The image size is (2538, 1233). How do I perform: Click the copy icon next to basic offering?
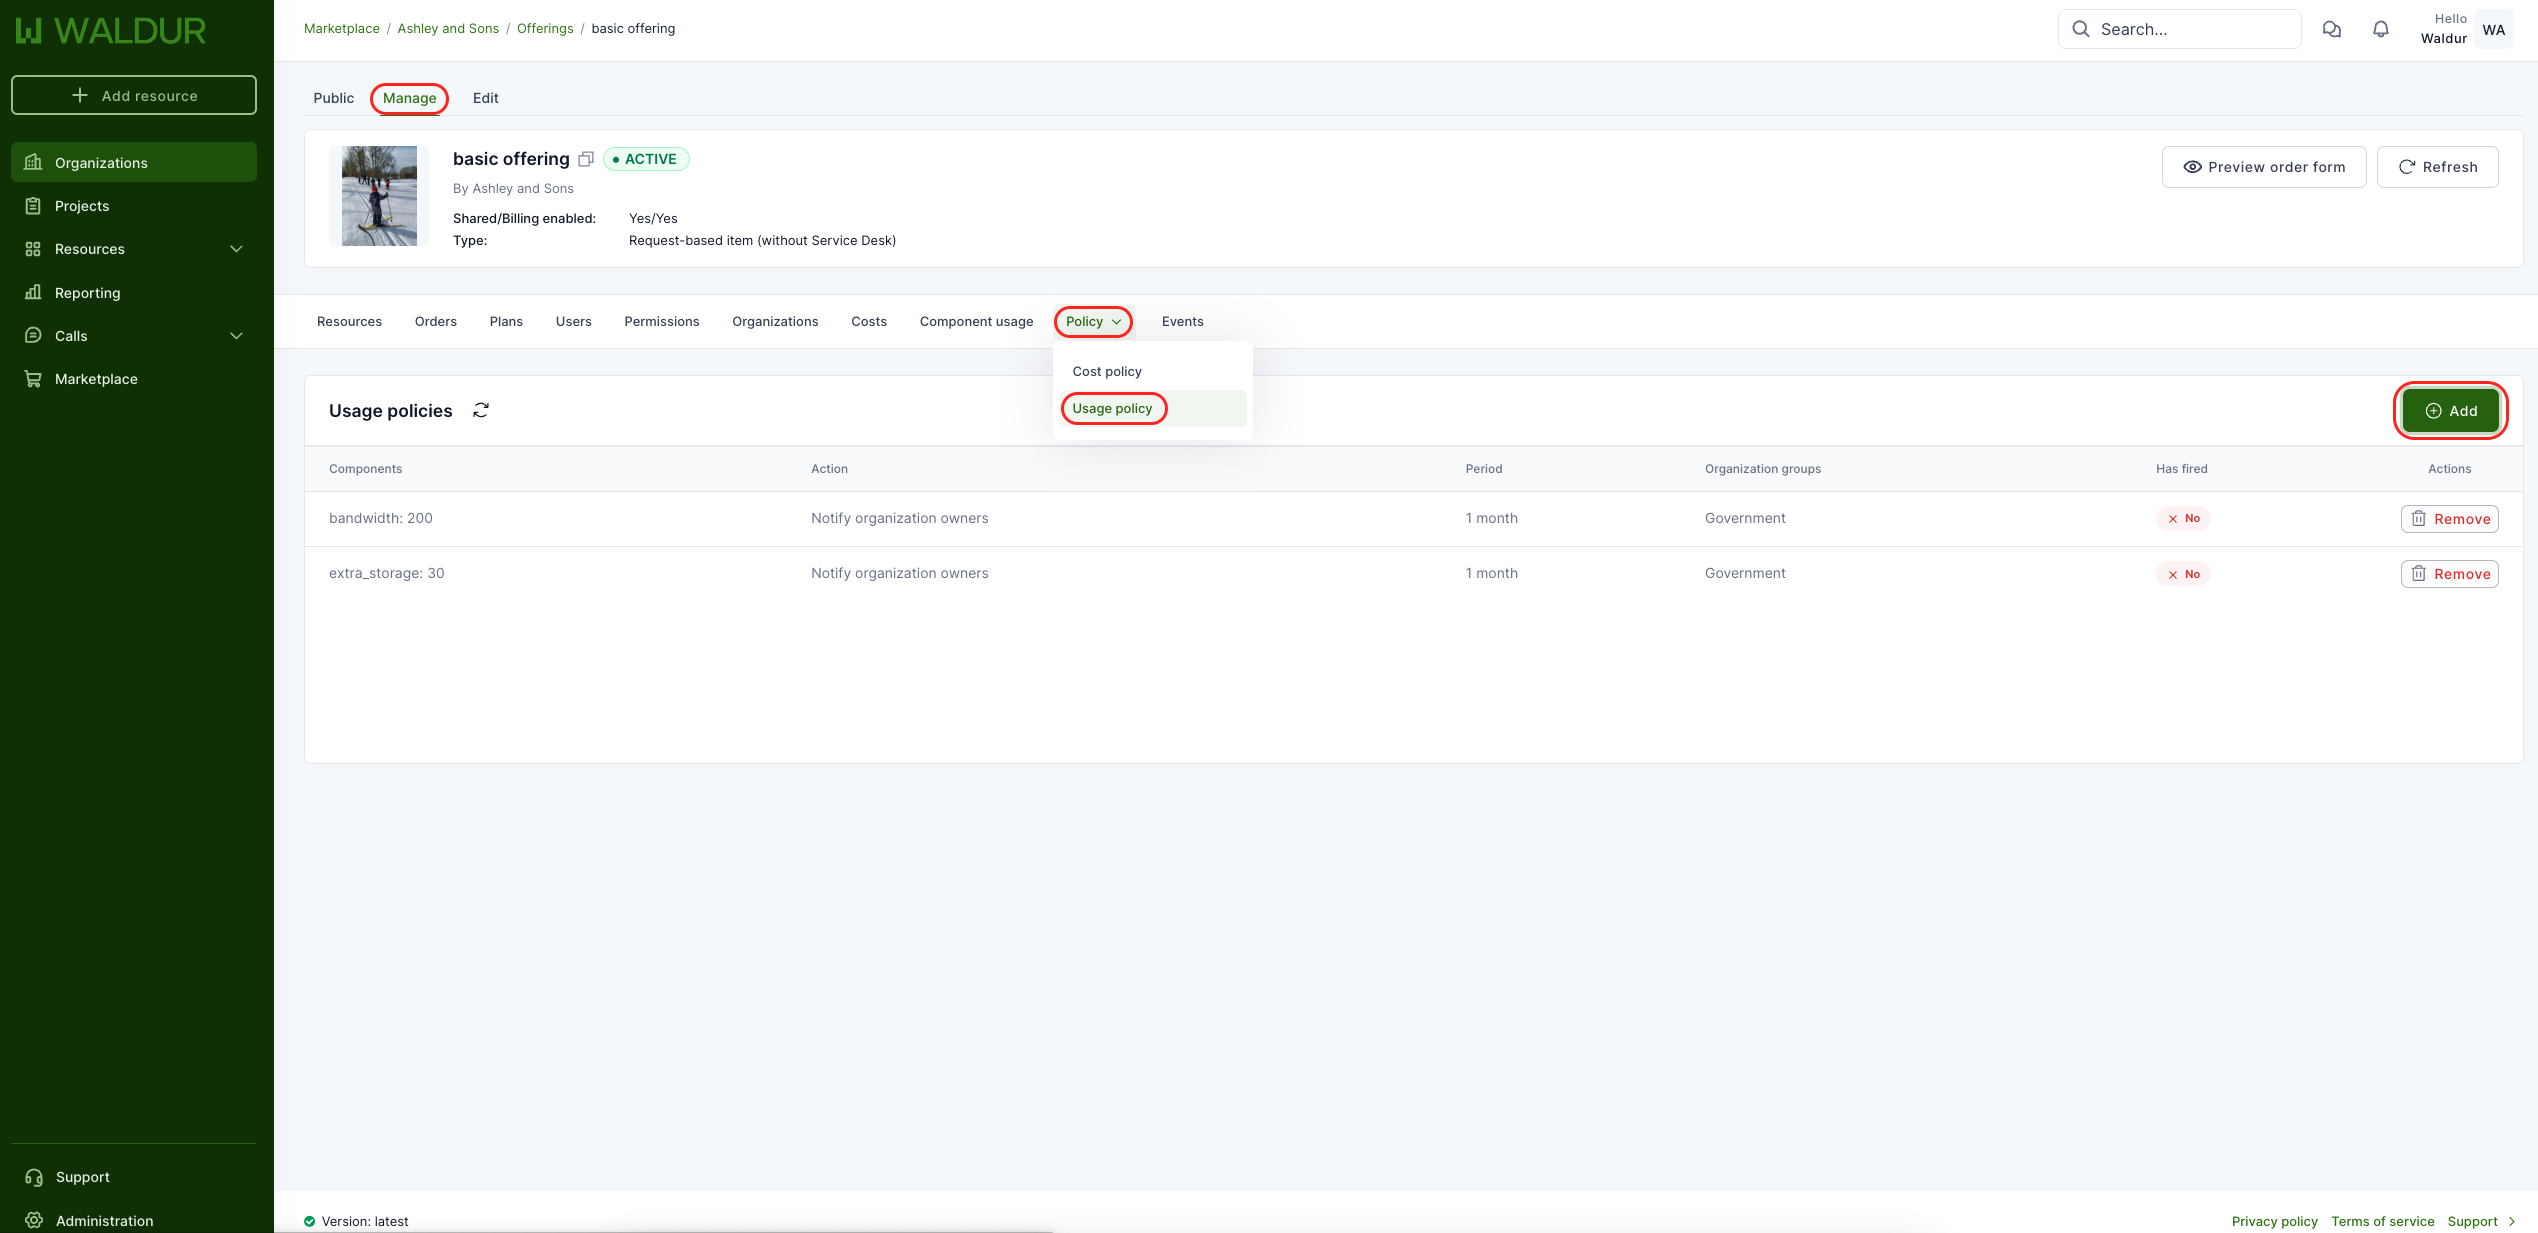[586, 159]
